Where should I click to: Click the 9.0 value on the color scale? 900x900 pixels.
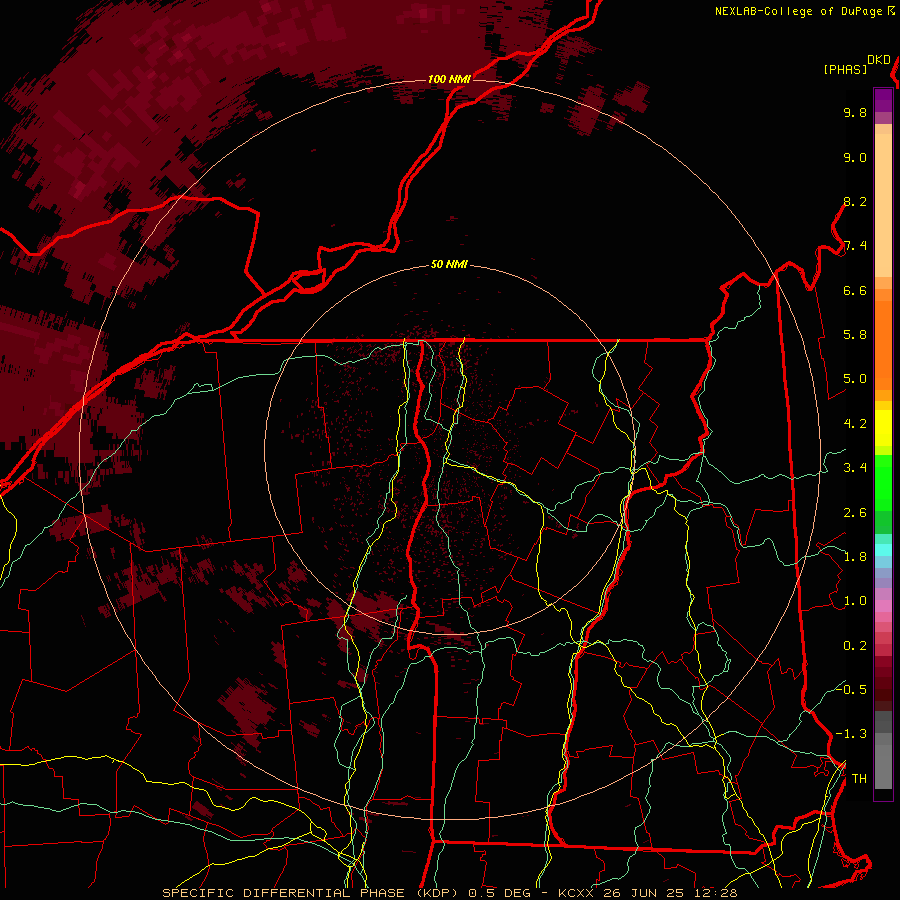pos(855,157)
